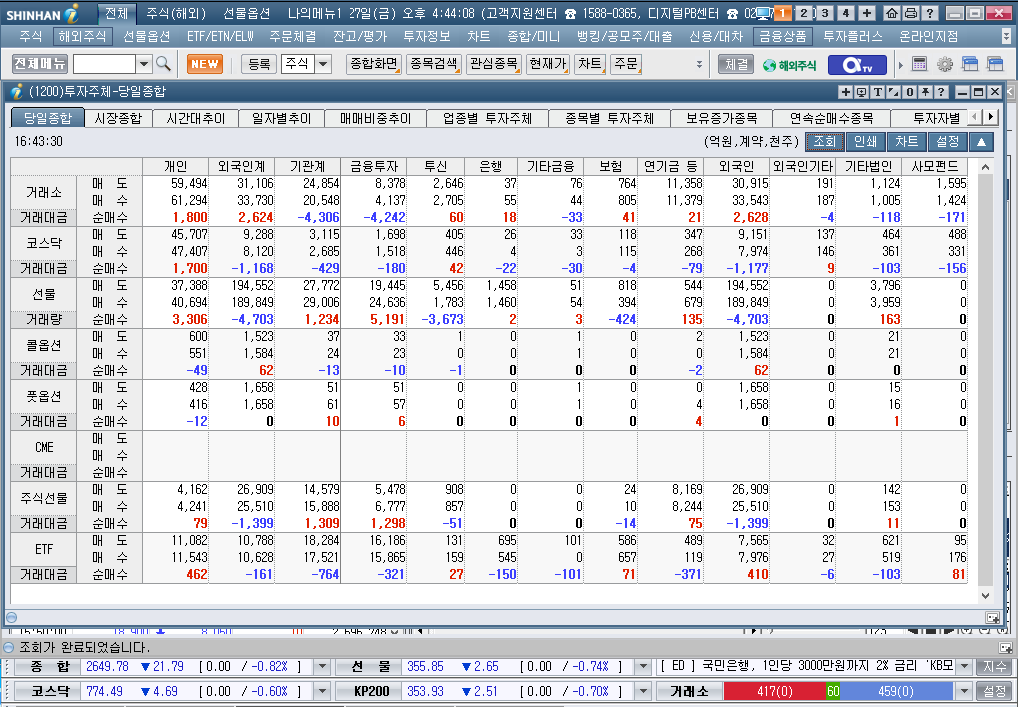
Task: Click the 전체메뉴 button
Action: [x=40, y=64]
